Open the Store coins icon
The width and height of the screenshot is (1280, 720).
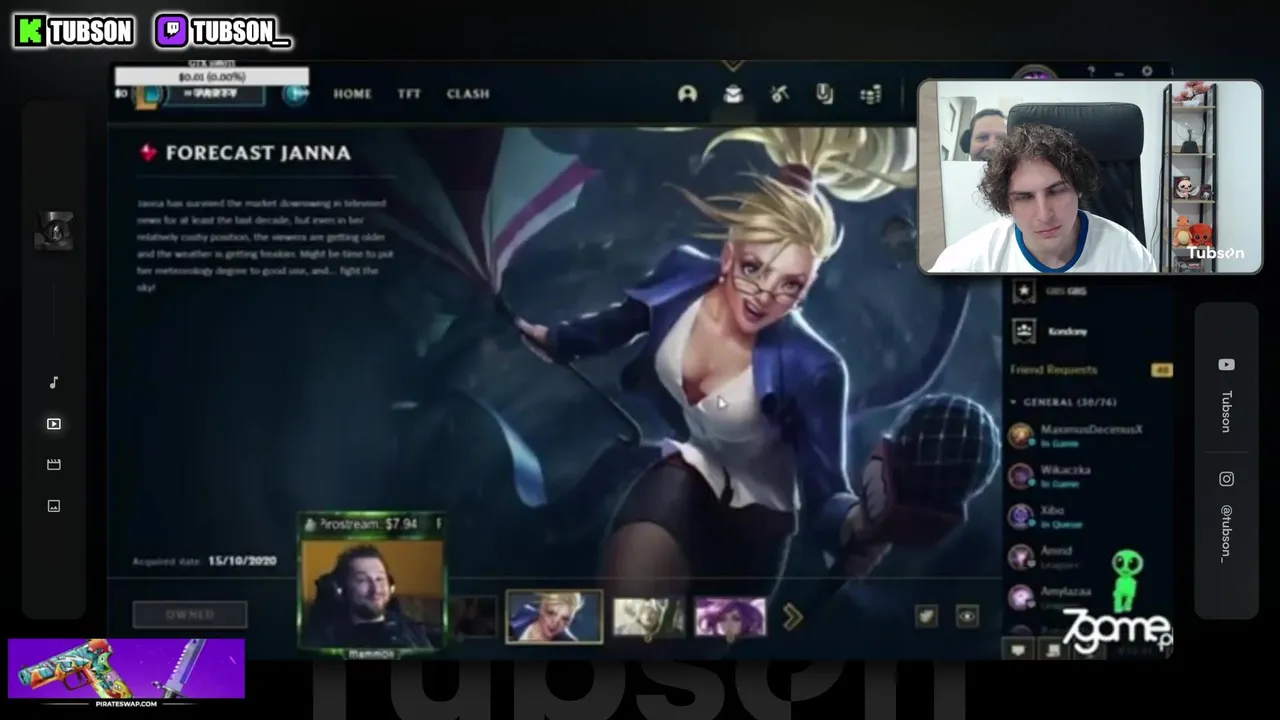[x=870, y=94]
